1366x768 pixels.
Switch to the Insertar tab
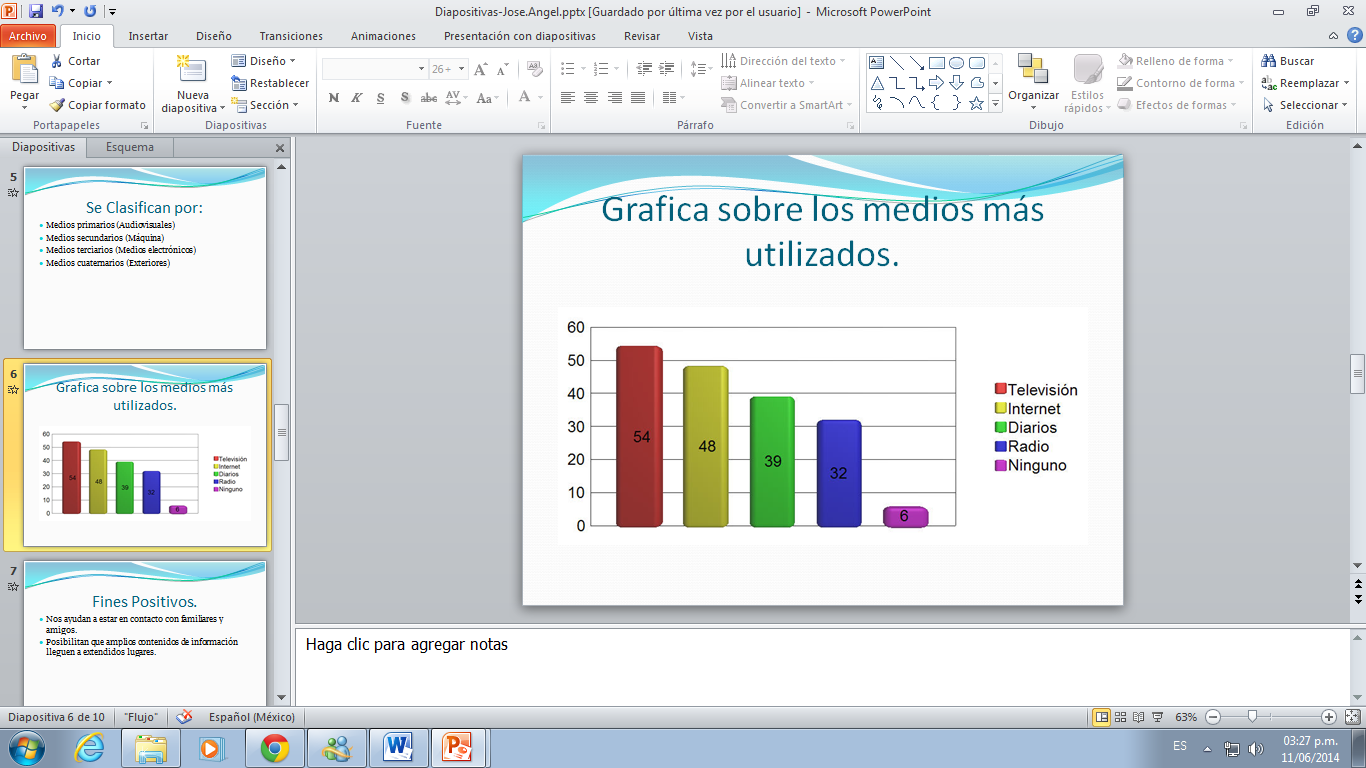pyautogui.click(x=148, y=36)
